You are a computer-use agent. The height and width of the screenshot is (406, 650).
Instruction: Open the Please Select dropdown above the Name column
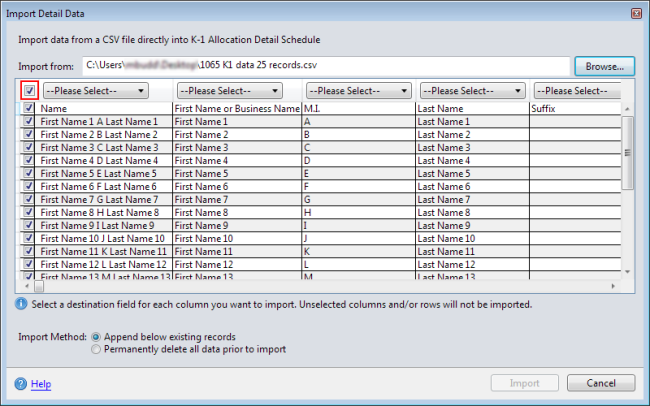(x=95, y=90)
